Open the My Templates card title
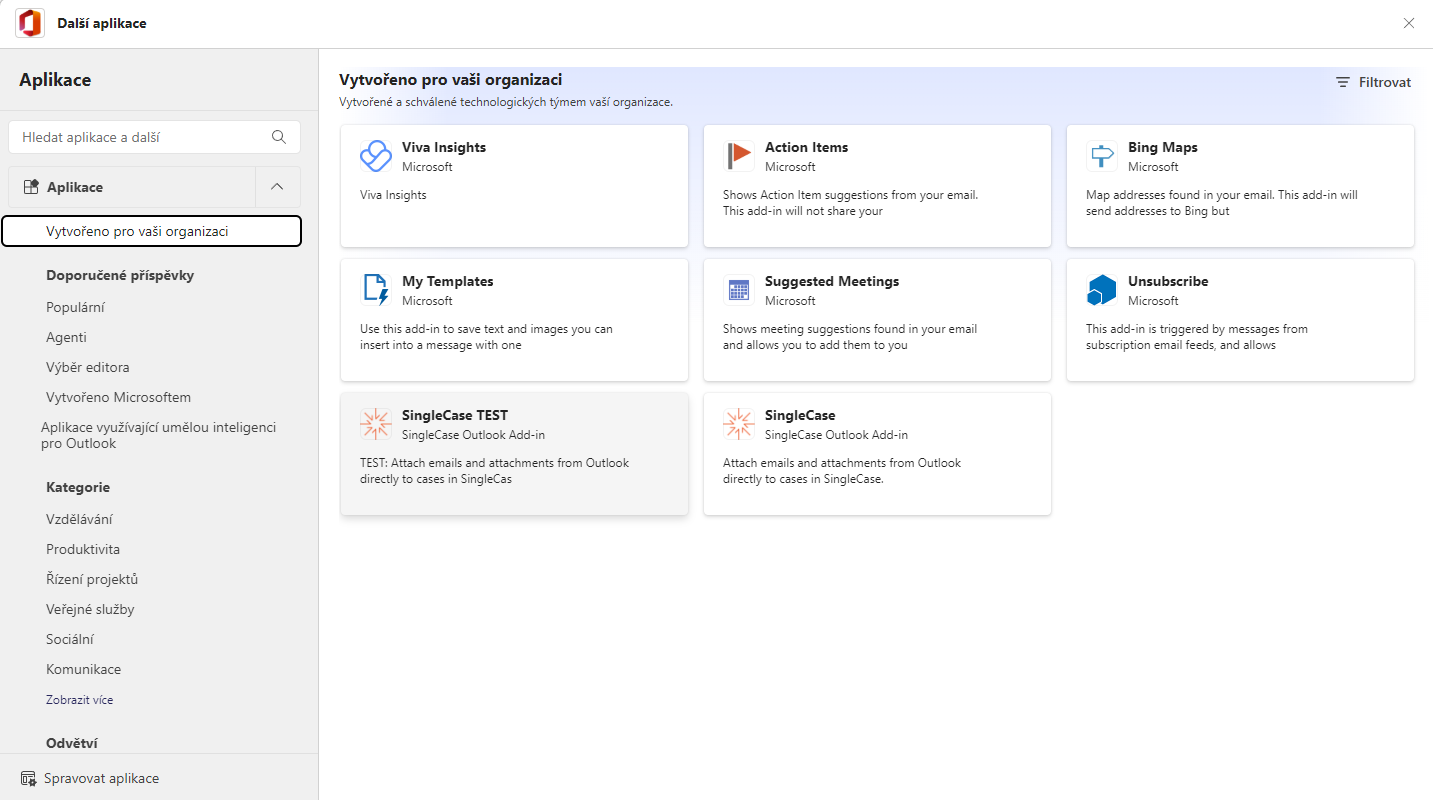Viewport: 1433px width, 800px height. click(x=448, y=281)
